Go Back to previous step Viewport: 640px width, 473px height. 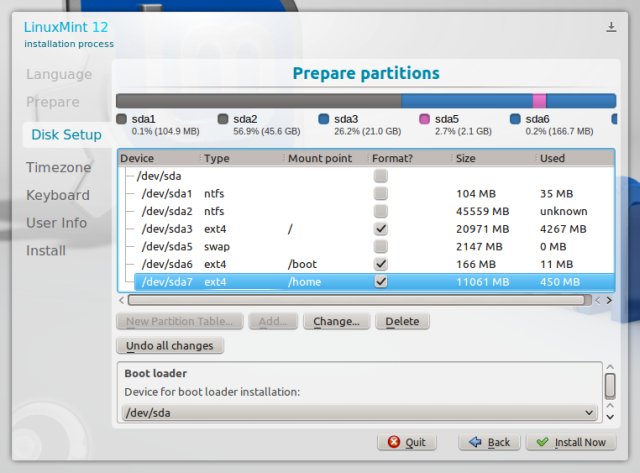(489, 442)
